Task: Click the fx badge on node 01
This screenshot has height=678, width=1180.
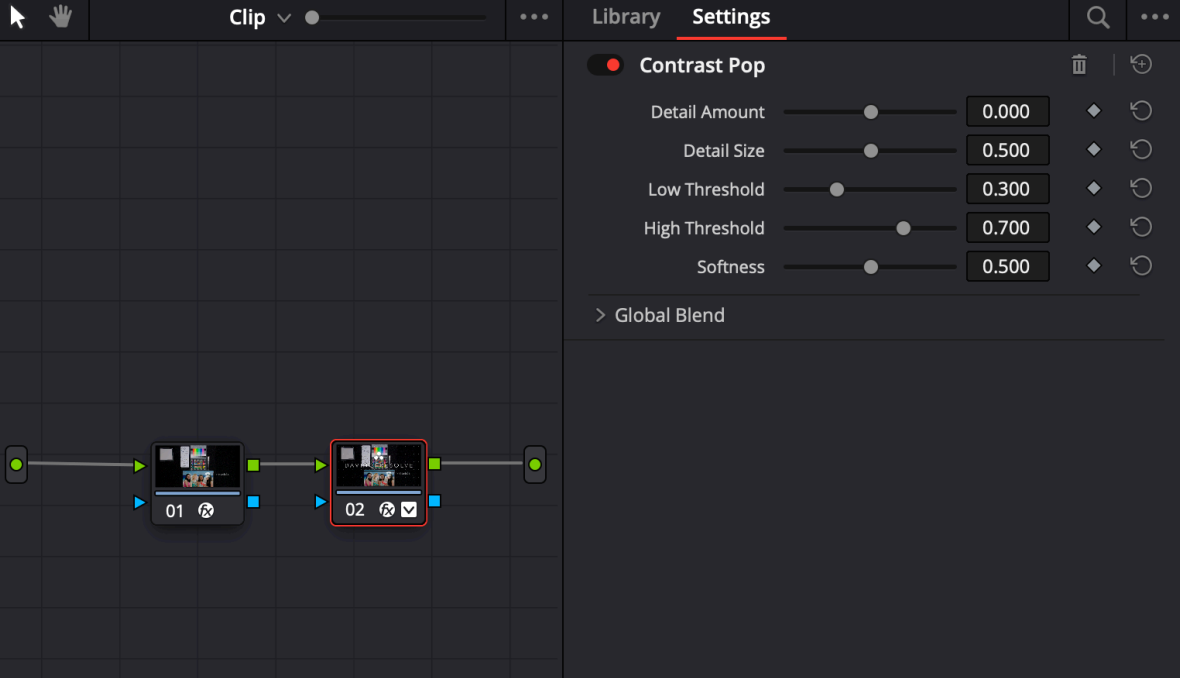Action: point(206,510)
